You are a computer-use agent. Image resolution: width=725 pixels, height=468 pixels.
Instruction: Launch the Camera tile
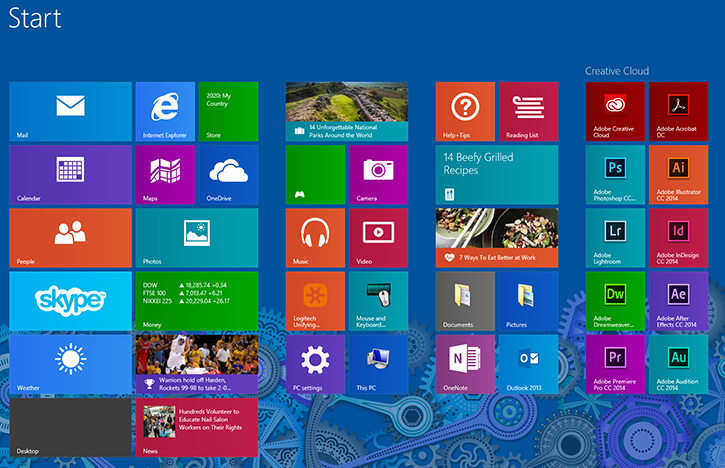click(x=379, y=175)
